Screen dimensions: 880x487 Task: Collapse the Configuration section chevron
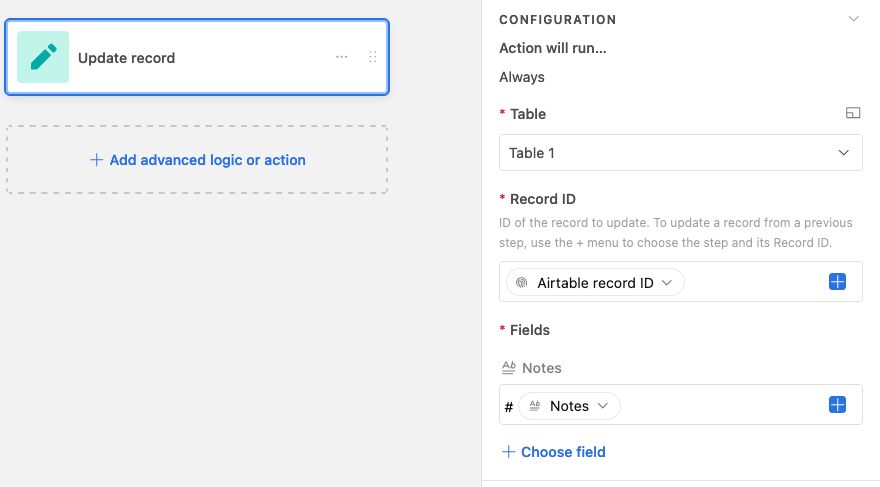pyautogui.click(x=853, y=19)
